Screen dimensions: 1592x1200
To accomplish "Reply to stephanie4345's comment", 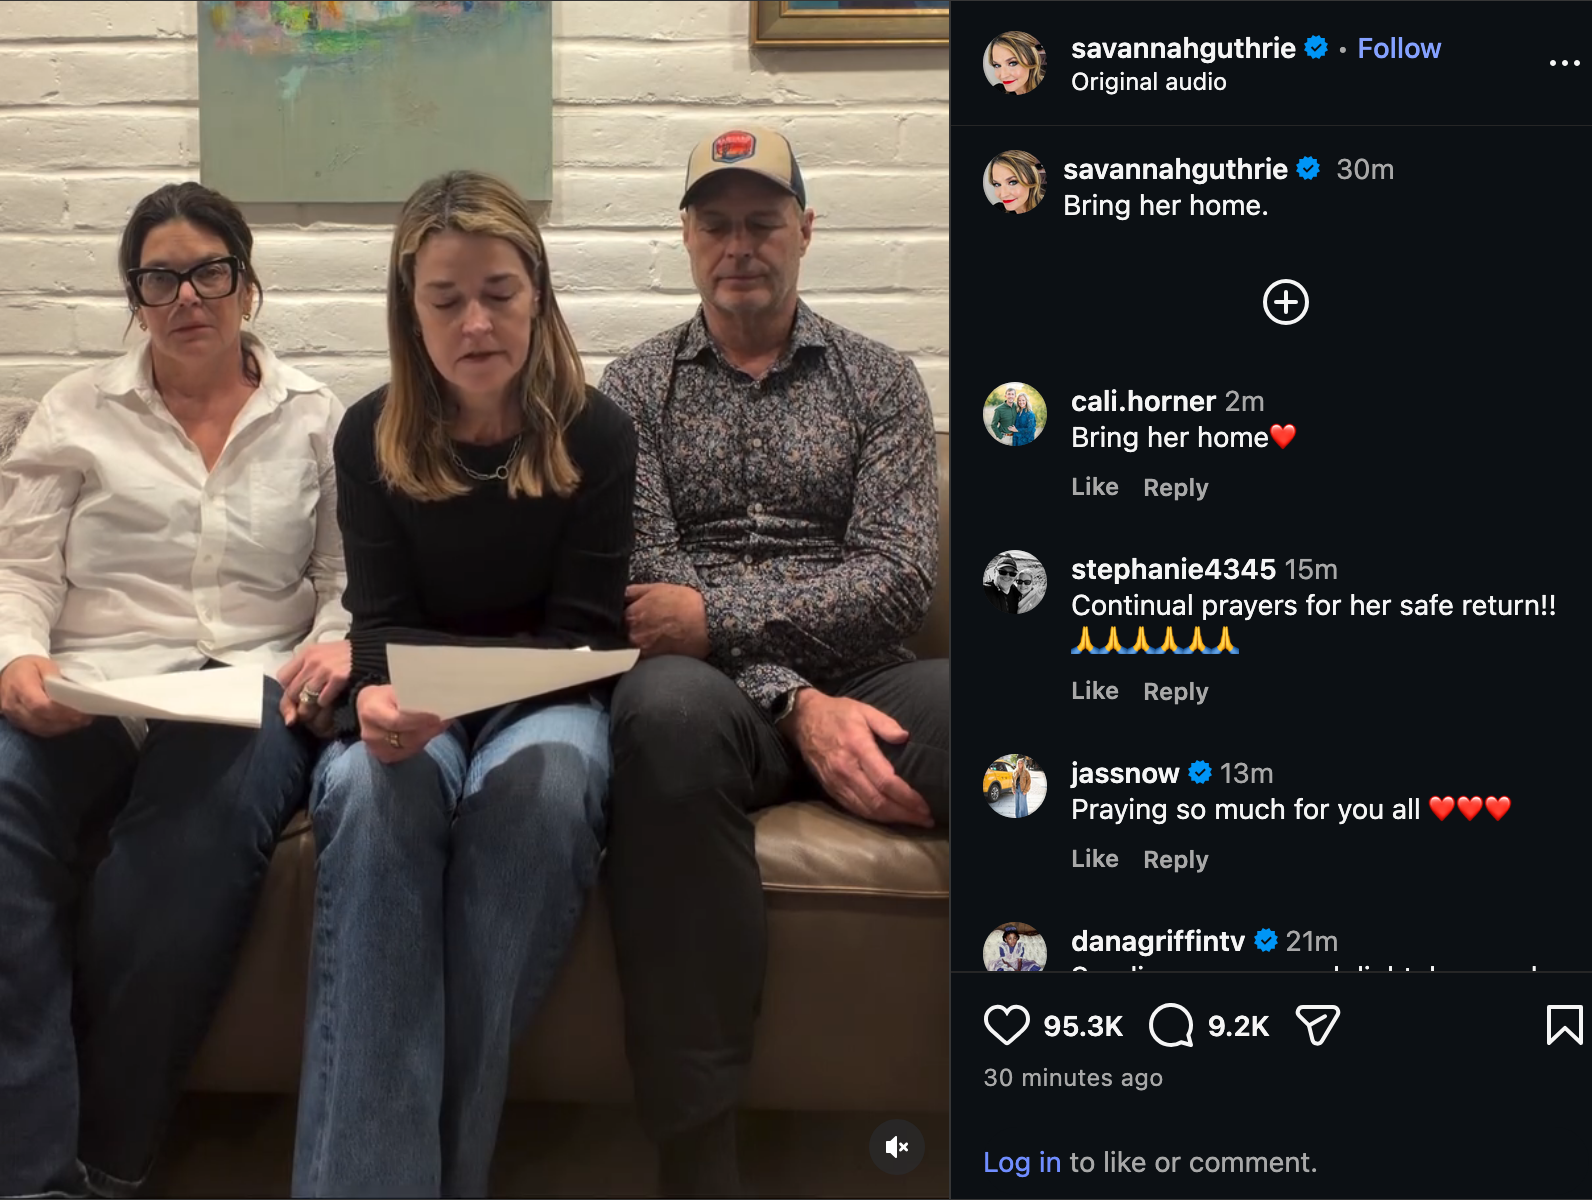I will point(1176,691).
